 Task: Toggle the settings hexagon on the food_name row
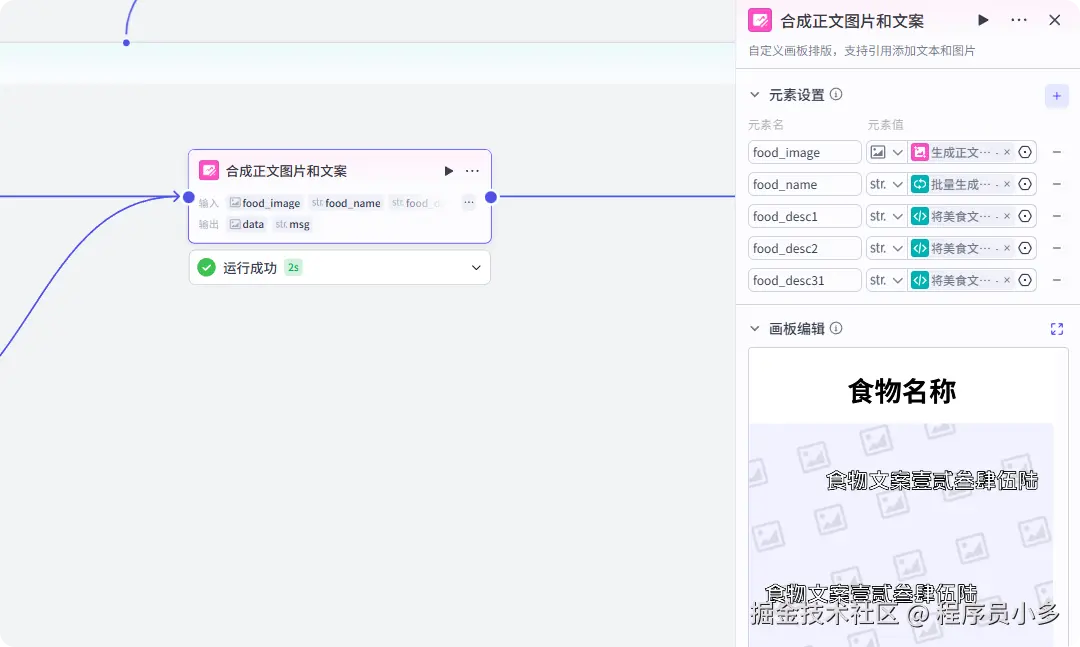click(x=1025, y=184)
